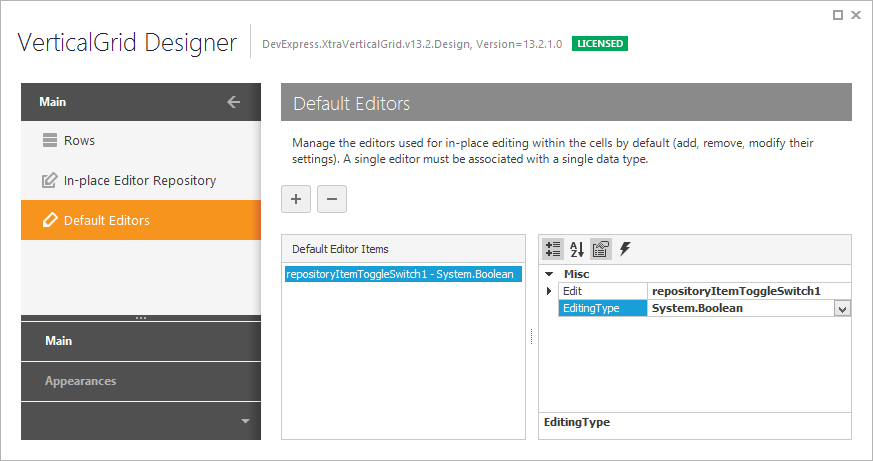Show Property Pages icon in property grid
The height and width of the screenshot is (461, 873).
tap(601, 249)
